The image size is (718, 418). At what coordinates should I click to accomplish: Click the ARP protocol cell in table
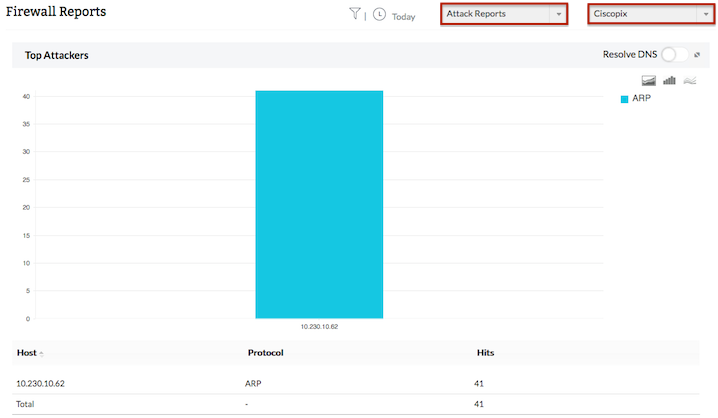point(253,384)
